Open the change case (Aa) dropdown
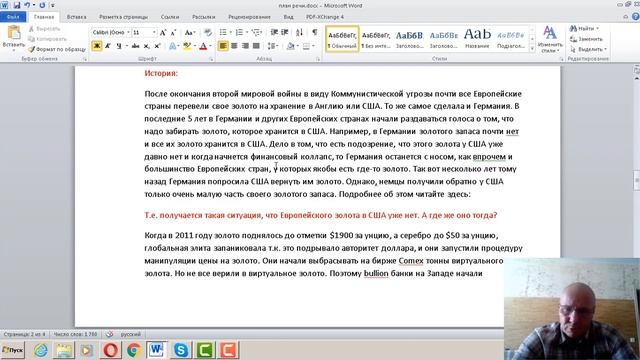640x360 pixels. [190, 32]
